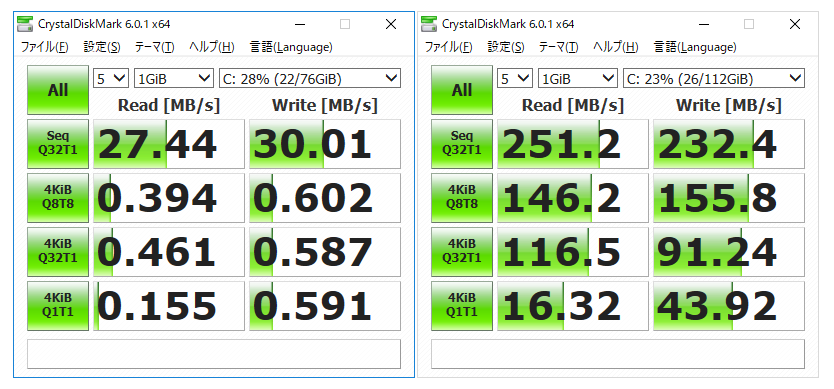Click the read value 116.5
The height and width of the screenshot is (389, 834).
pos(573,252)
